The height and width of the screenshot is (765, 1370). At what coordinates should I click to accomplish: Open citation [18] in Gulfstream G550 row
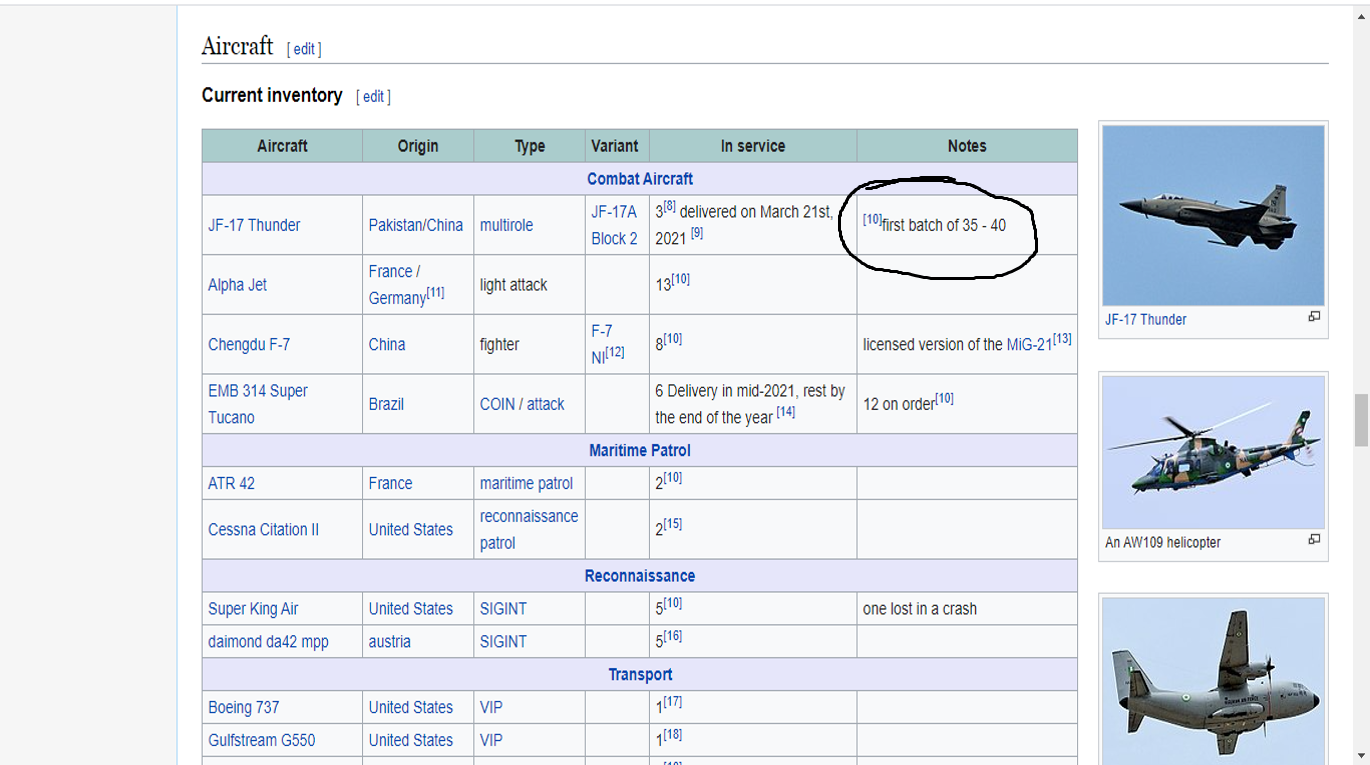673,735
